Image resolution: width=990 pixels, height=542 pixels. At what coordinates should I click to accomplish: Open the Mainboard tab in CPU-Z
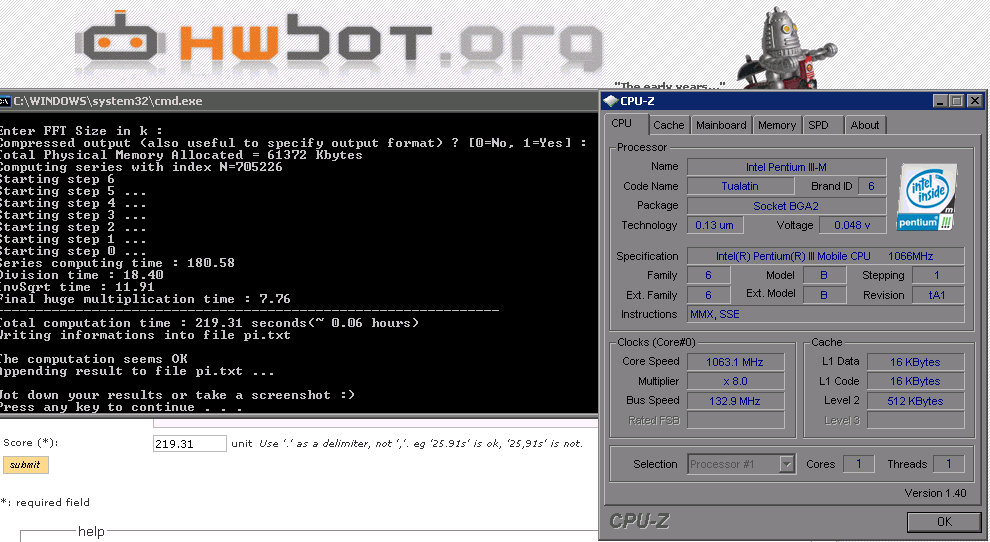click(x=721, y=125)
